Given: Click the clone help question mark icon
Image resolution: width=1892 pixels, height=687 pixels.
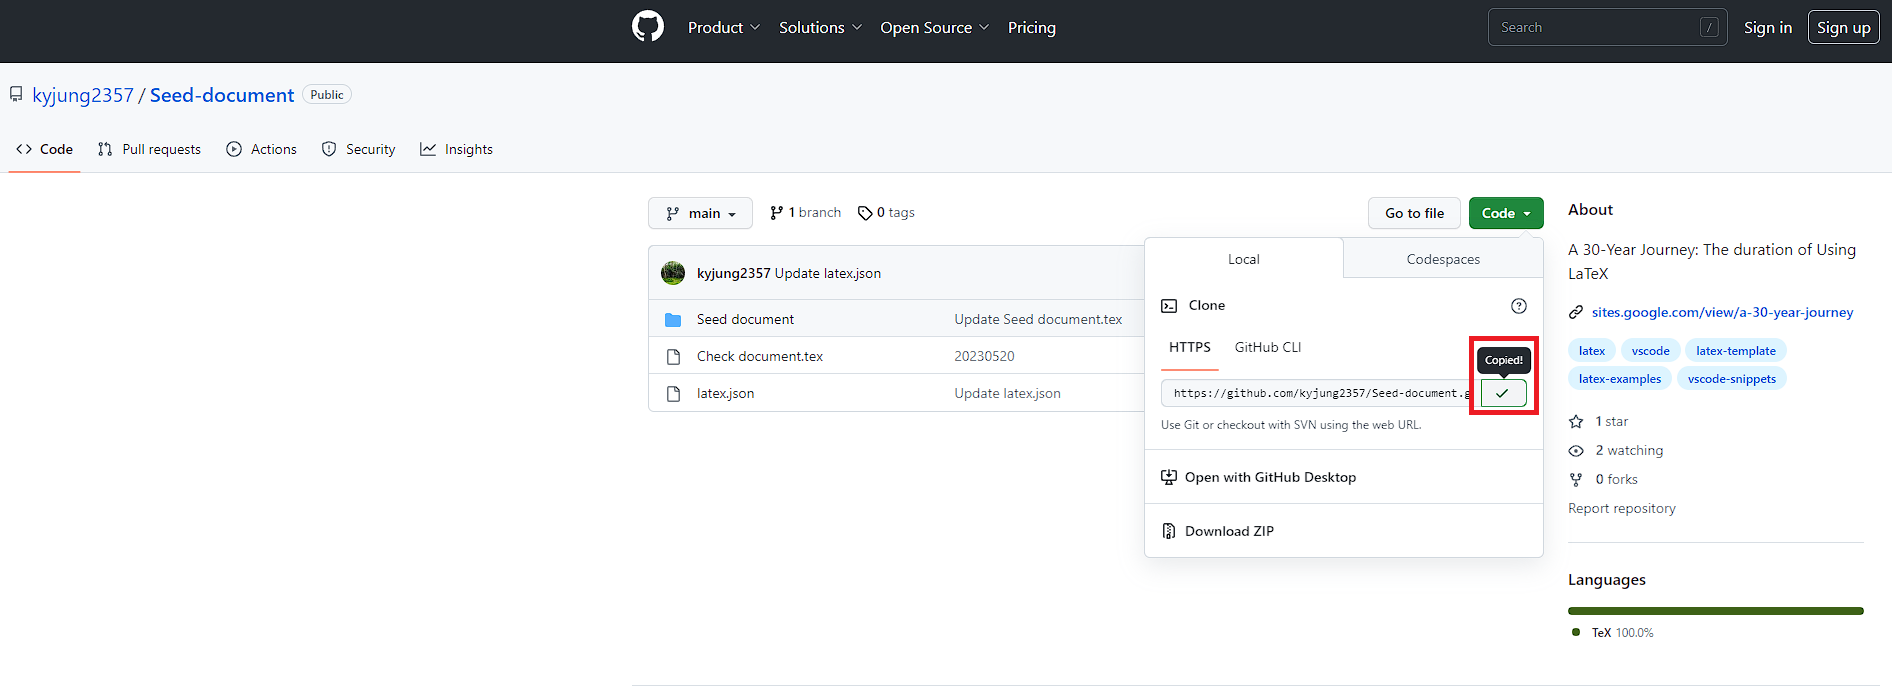Looking at the screenshot, I should tap(1518, 306).
